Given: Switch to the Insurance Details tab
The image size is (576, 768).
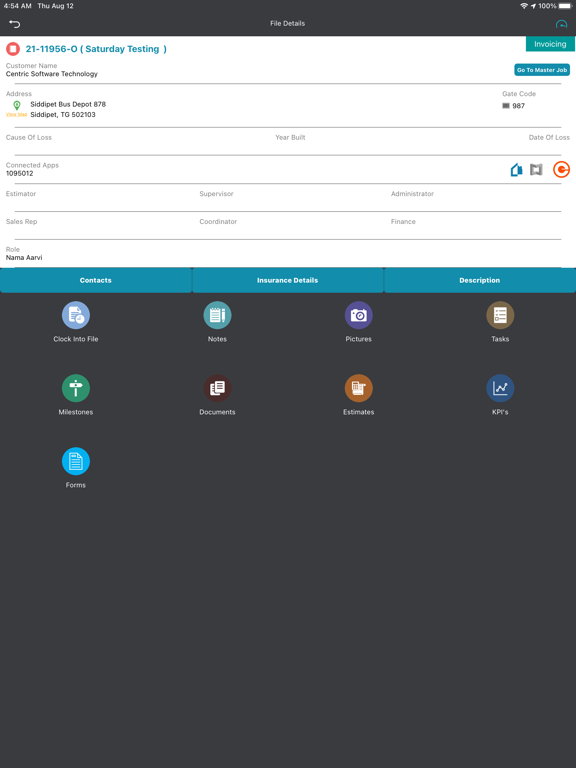Looking at the screenshot, I should 288,280.
